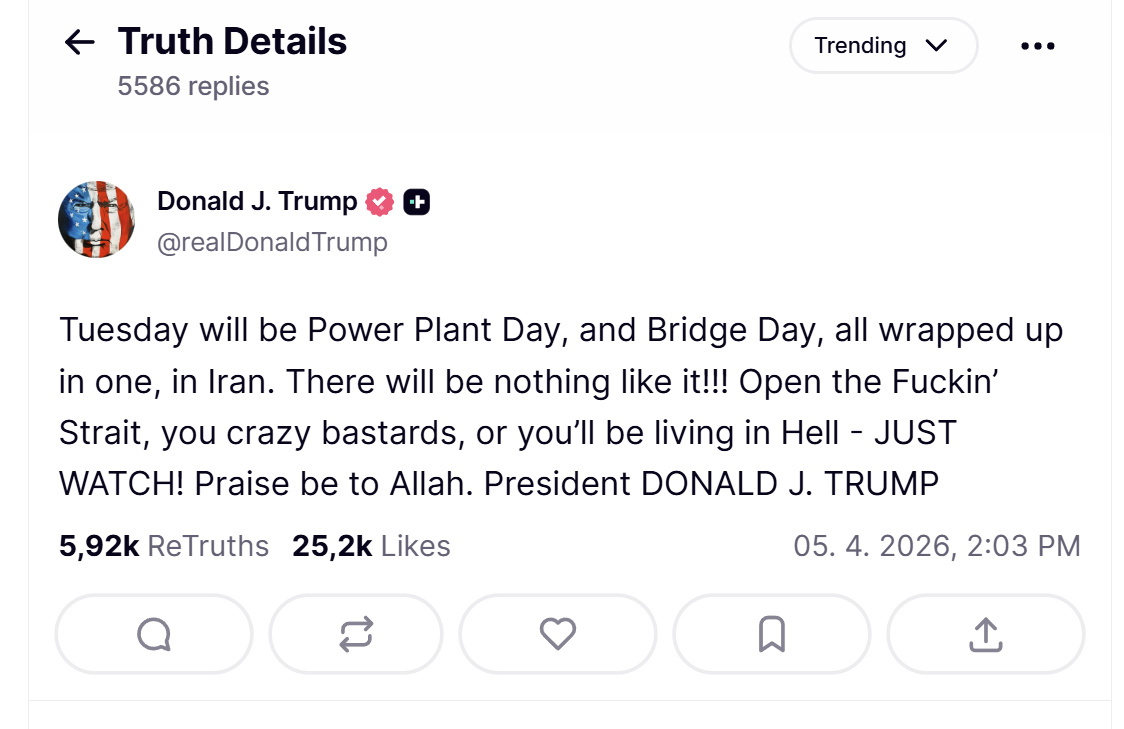The height and width of the screenshot is (729, 1124).
Task: Click the chevron arrow beside Trending
Action: tap(937, 46)
